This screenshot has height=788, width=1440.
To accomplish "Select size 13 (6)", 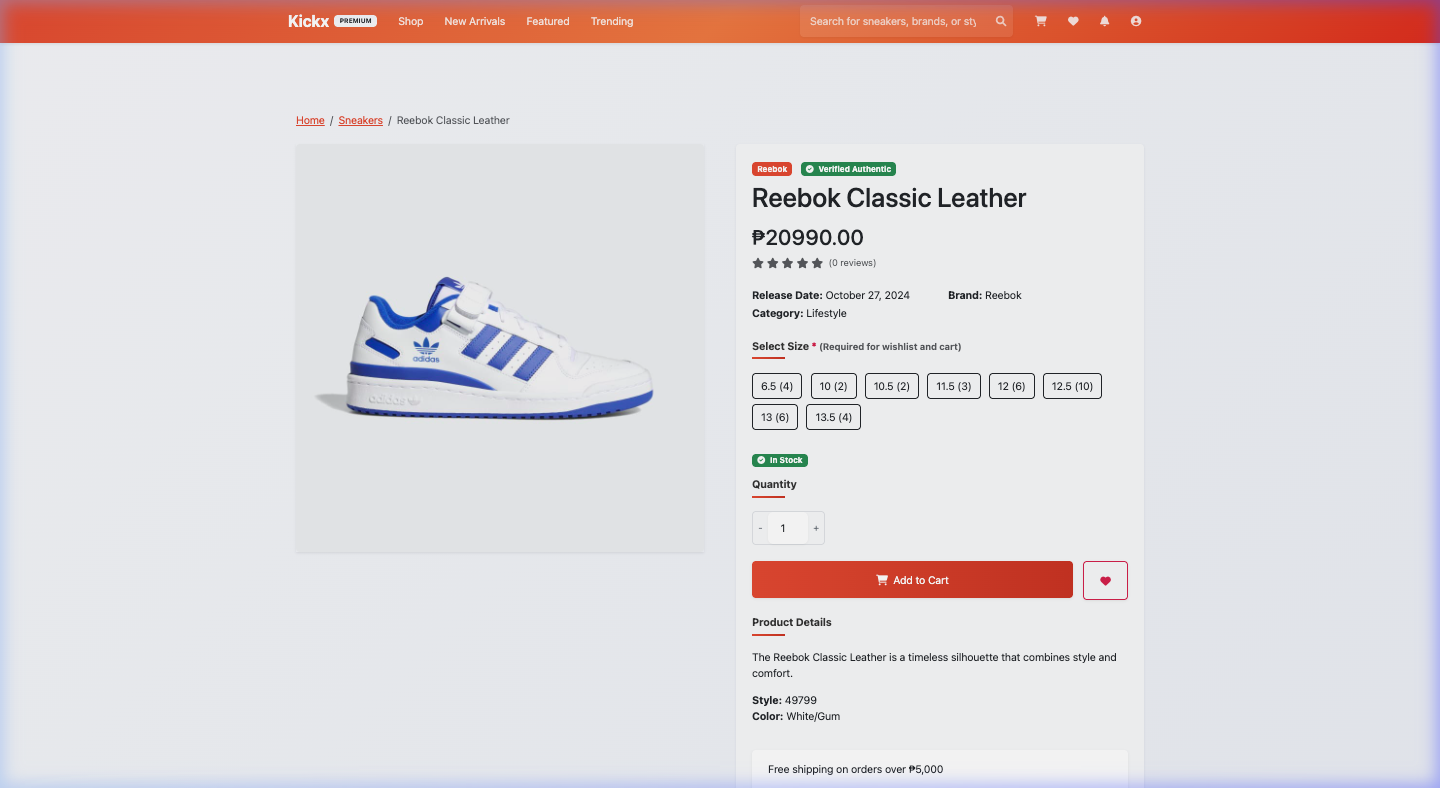I will tap(775, 417).
